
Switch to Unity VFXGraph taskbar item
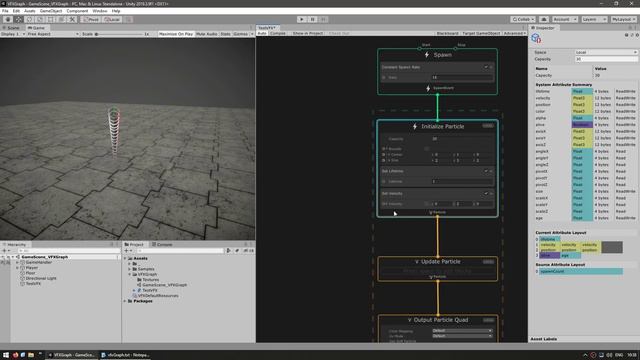[71, 355]
